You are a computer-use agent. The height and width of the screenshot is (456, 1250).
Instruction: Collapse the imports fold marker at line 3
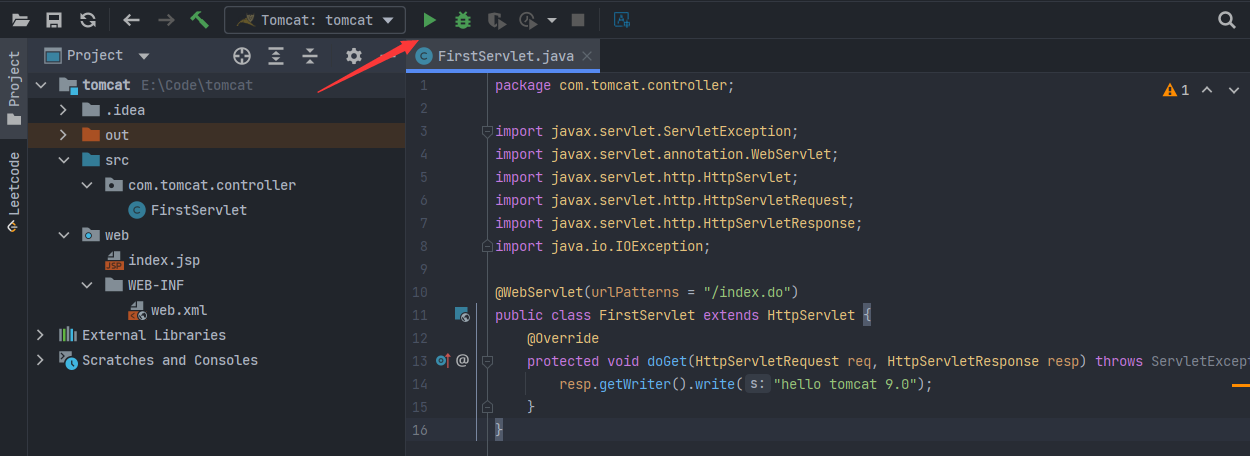486,131
